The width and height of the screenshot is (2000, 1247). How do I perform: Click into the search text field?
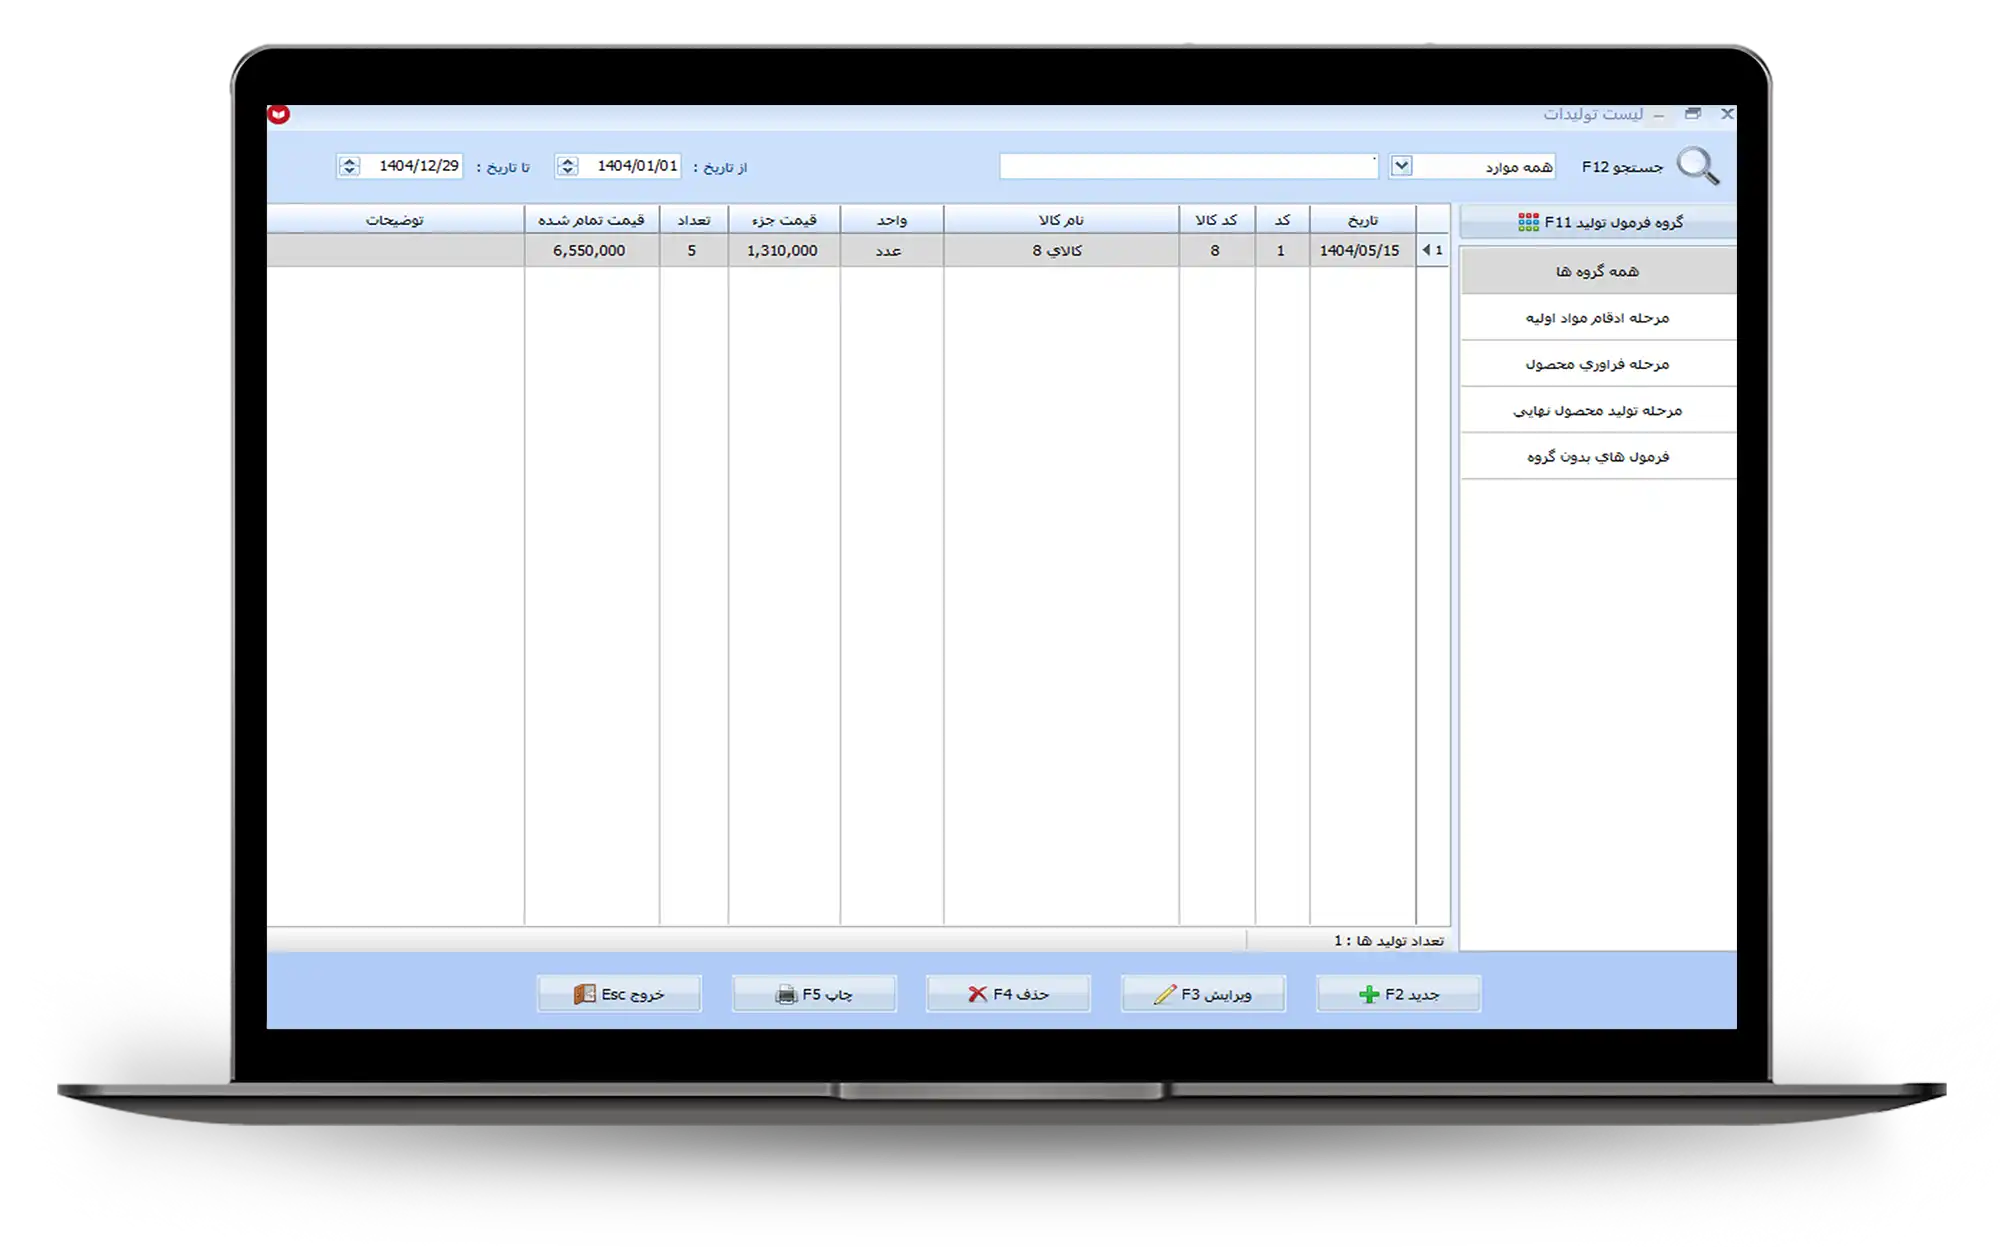coord(1188,167)
